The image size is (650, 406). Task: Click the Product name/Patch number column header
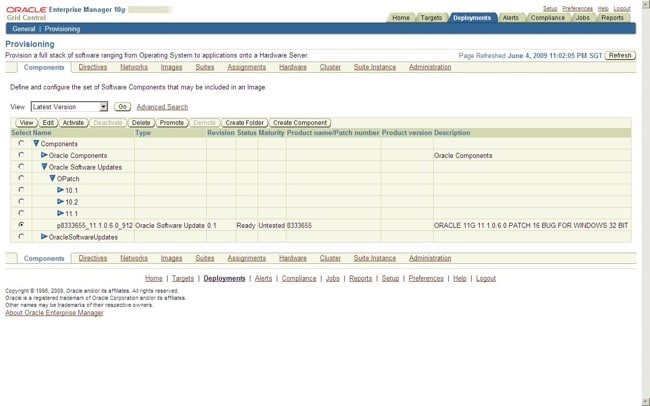(333, 133)
